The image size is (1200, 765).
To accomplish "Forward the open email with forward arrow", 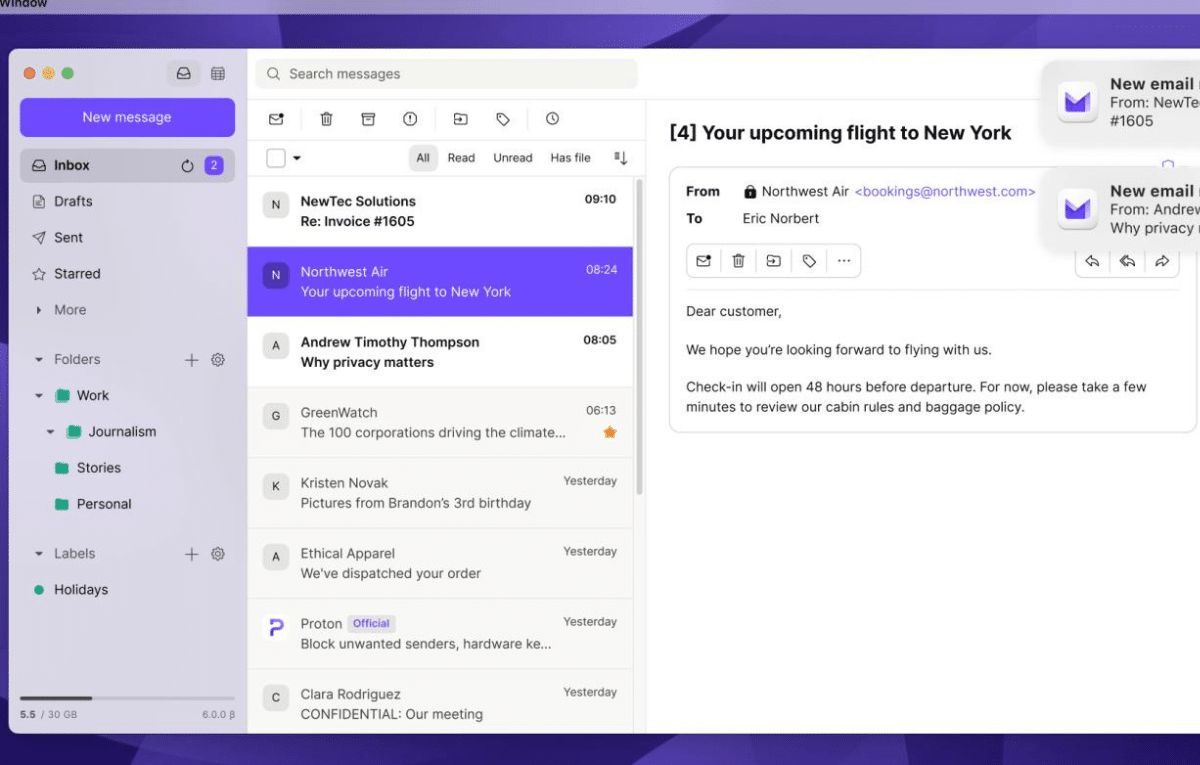I will (1161, 261).
